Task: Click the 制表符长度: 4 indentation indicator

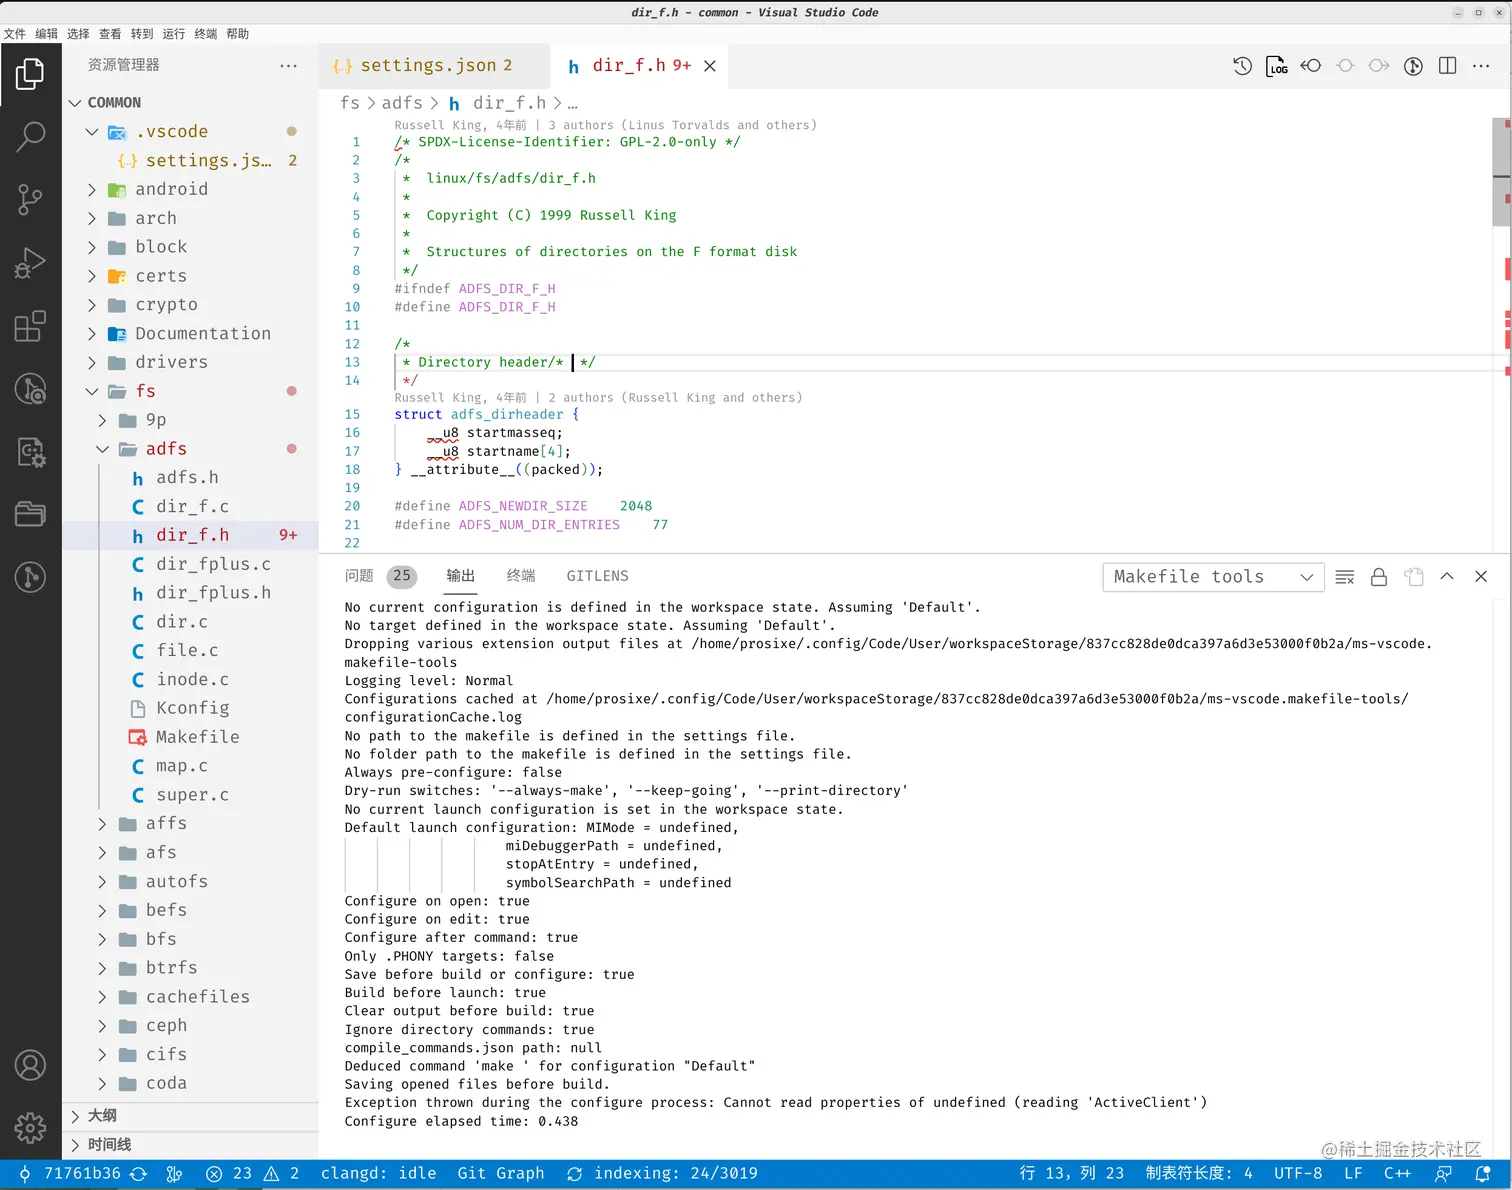Action: pyautogui.click(x=1198, y=1174)
